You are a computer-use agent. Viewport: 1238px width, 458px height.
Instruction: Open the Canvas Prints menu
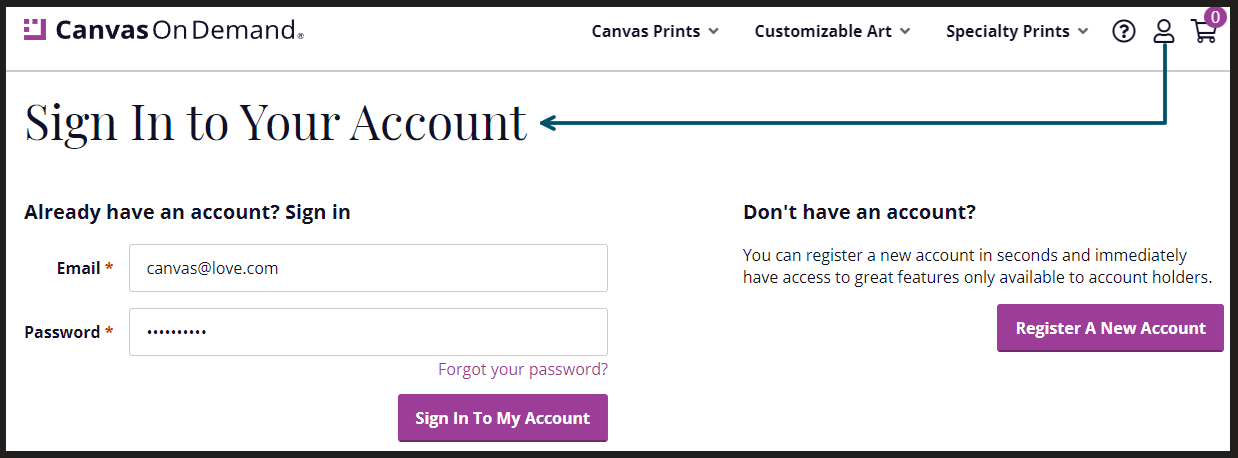(x=655, y=31)
